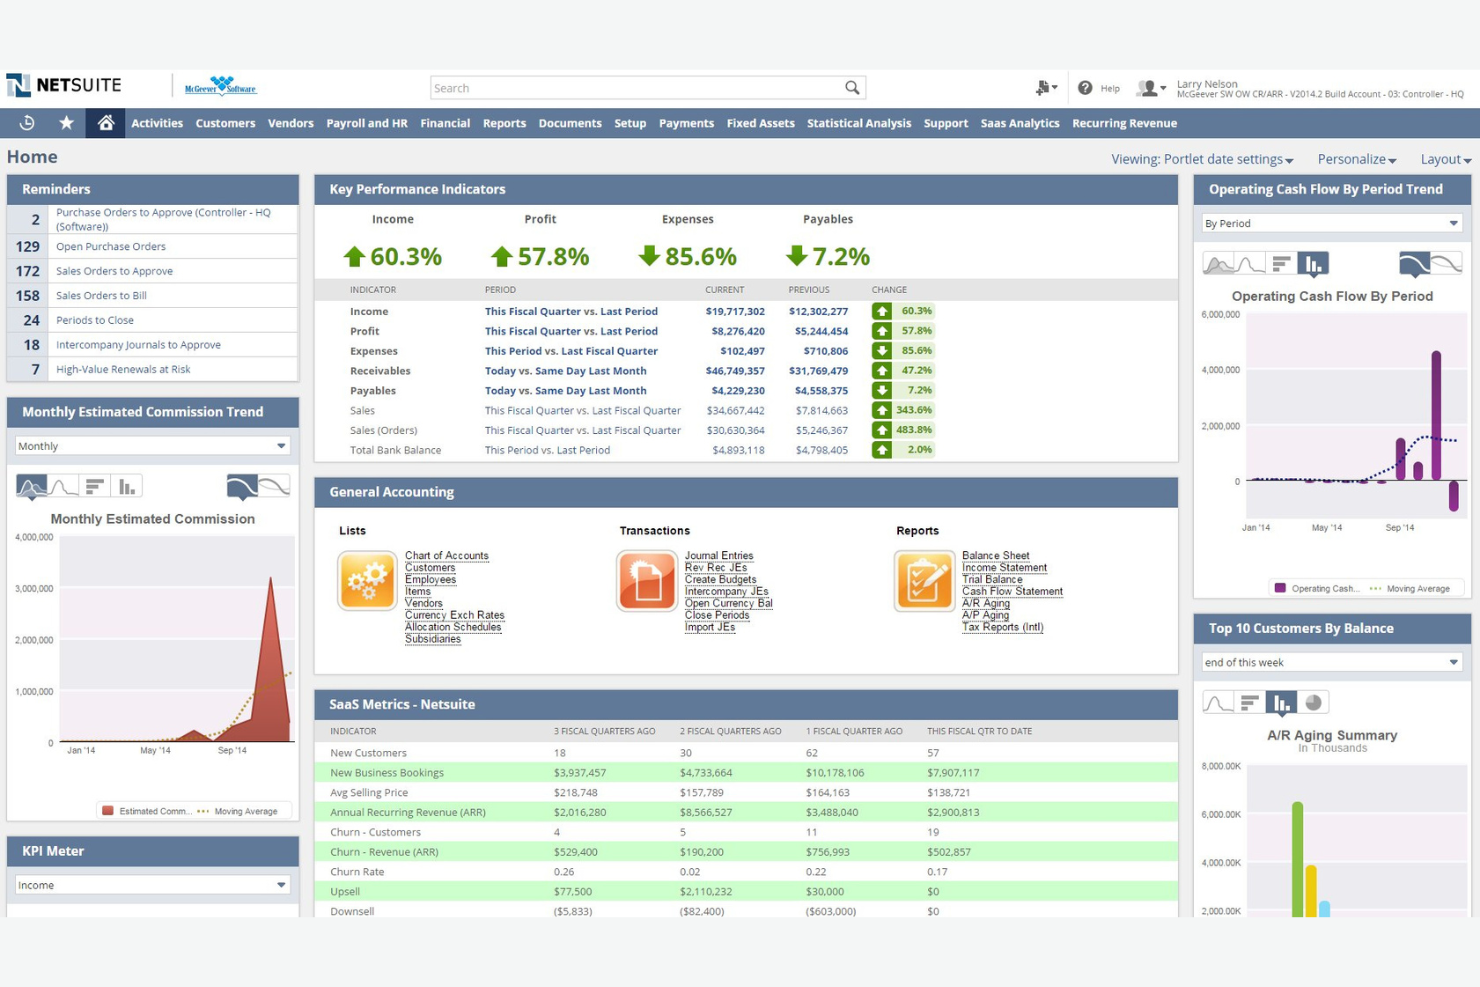Open the Chart of Accounts link
This screenshot has width=1480, height=987.
point(447,555)
